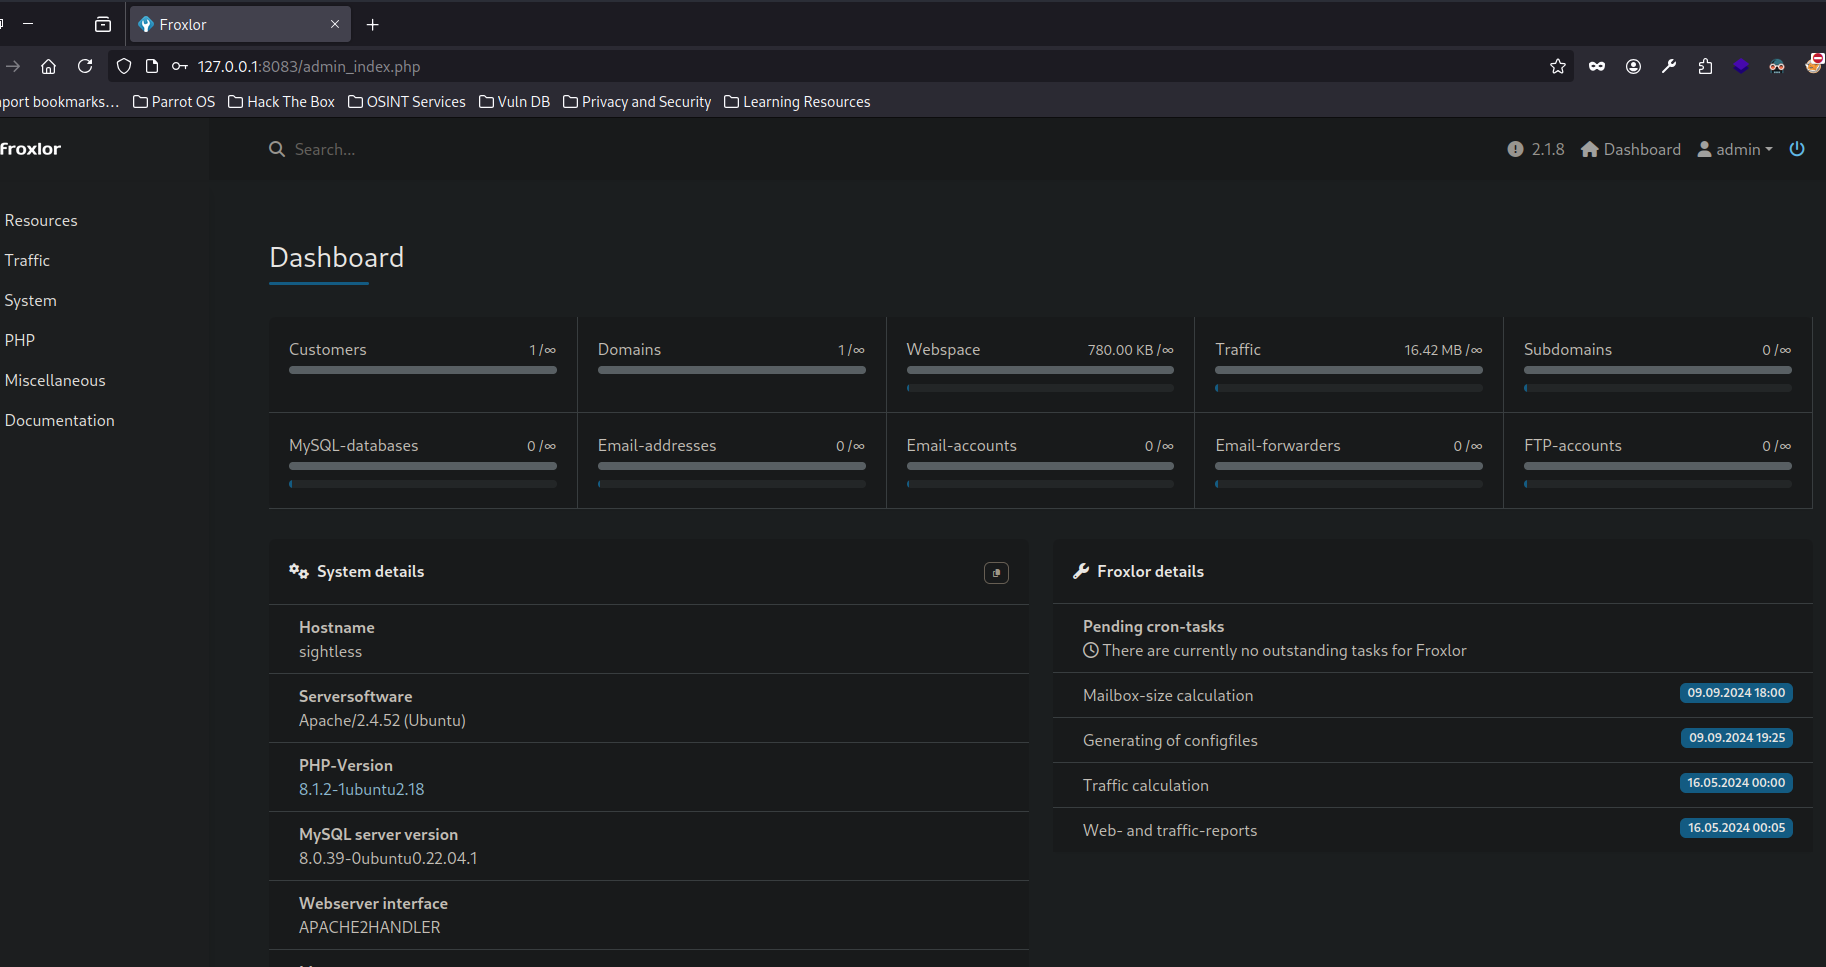Click the key password icon in address bar
The height and width of the screenshot is (967, 1826).
pyautogui.click(x=180, y=66)
